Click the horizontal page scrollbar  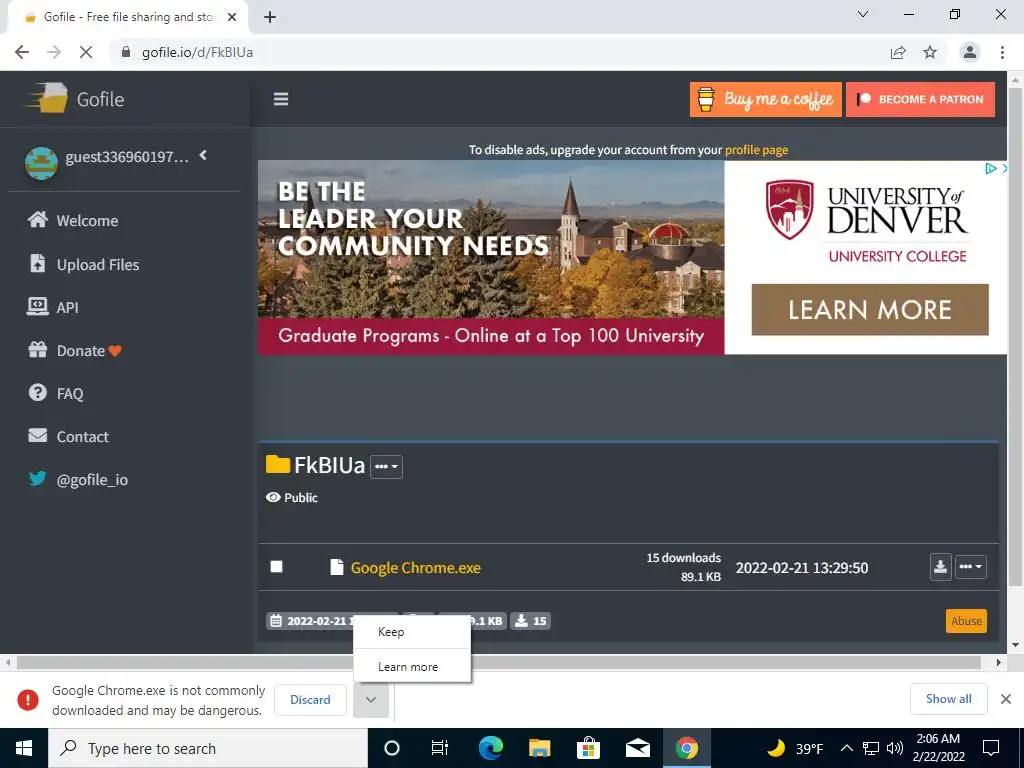[499, 662]
